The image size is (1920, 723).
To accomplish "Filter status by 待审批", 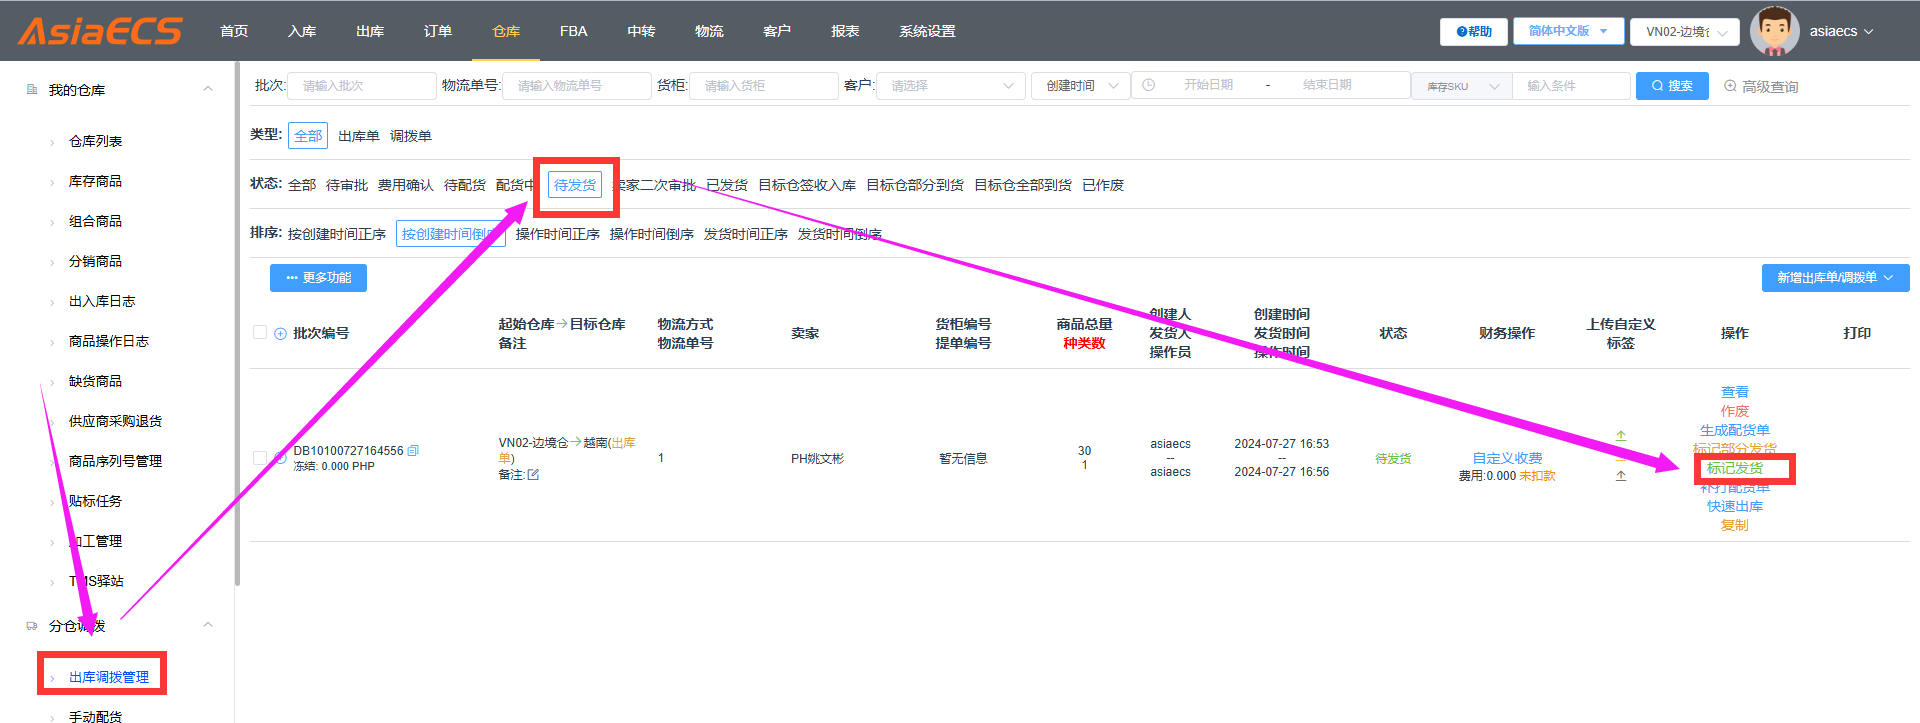I will tap(347, 185).
